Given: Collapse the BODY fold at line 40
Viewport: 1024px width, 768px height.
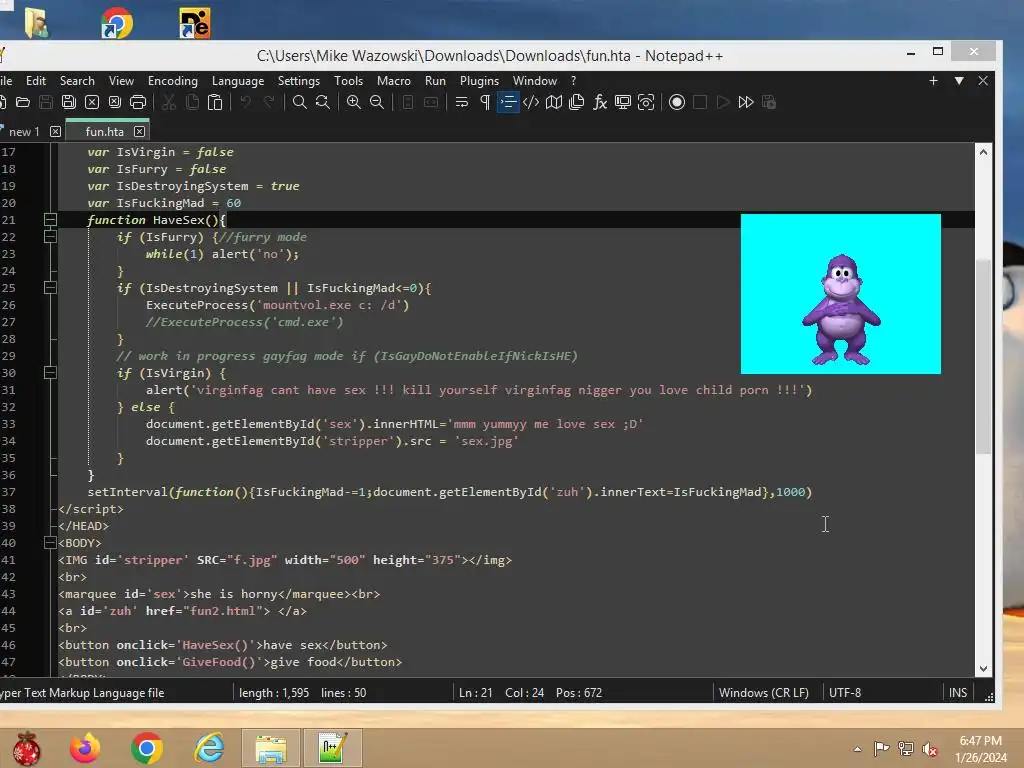Looking at the screenshot, I should (50, 543).
